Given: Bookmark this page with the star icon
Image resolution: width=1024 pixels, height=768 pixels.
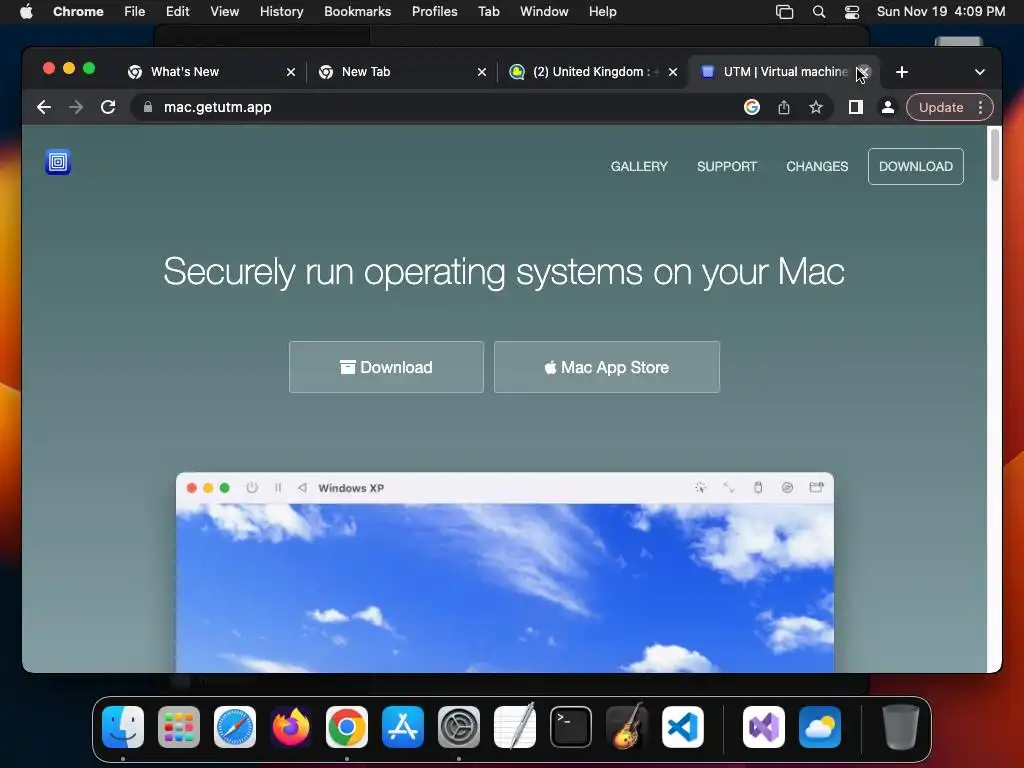Looking at the screenshot, I should tap(816, 107).
